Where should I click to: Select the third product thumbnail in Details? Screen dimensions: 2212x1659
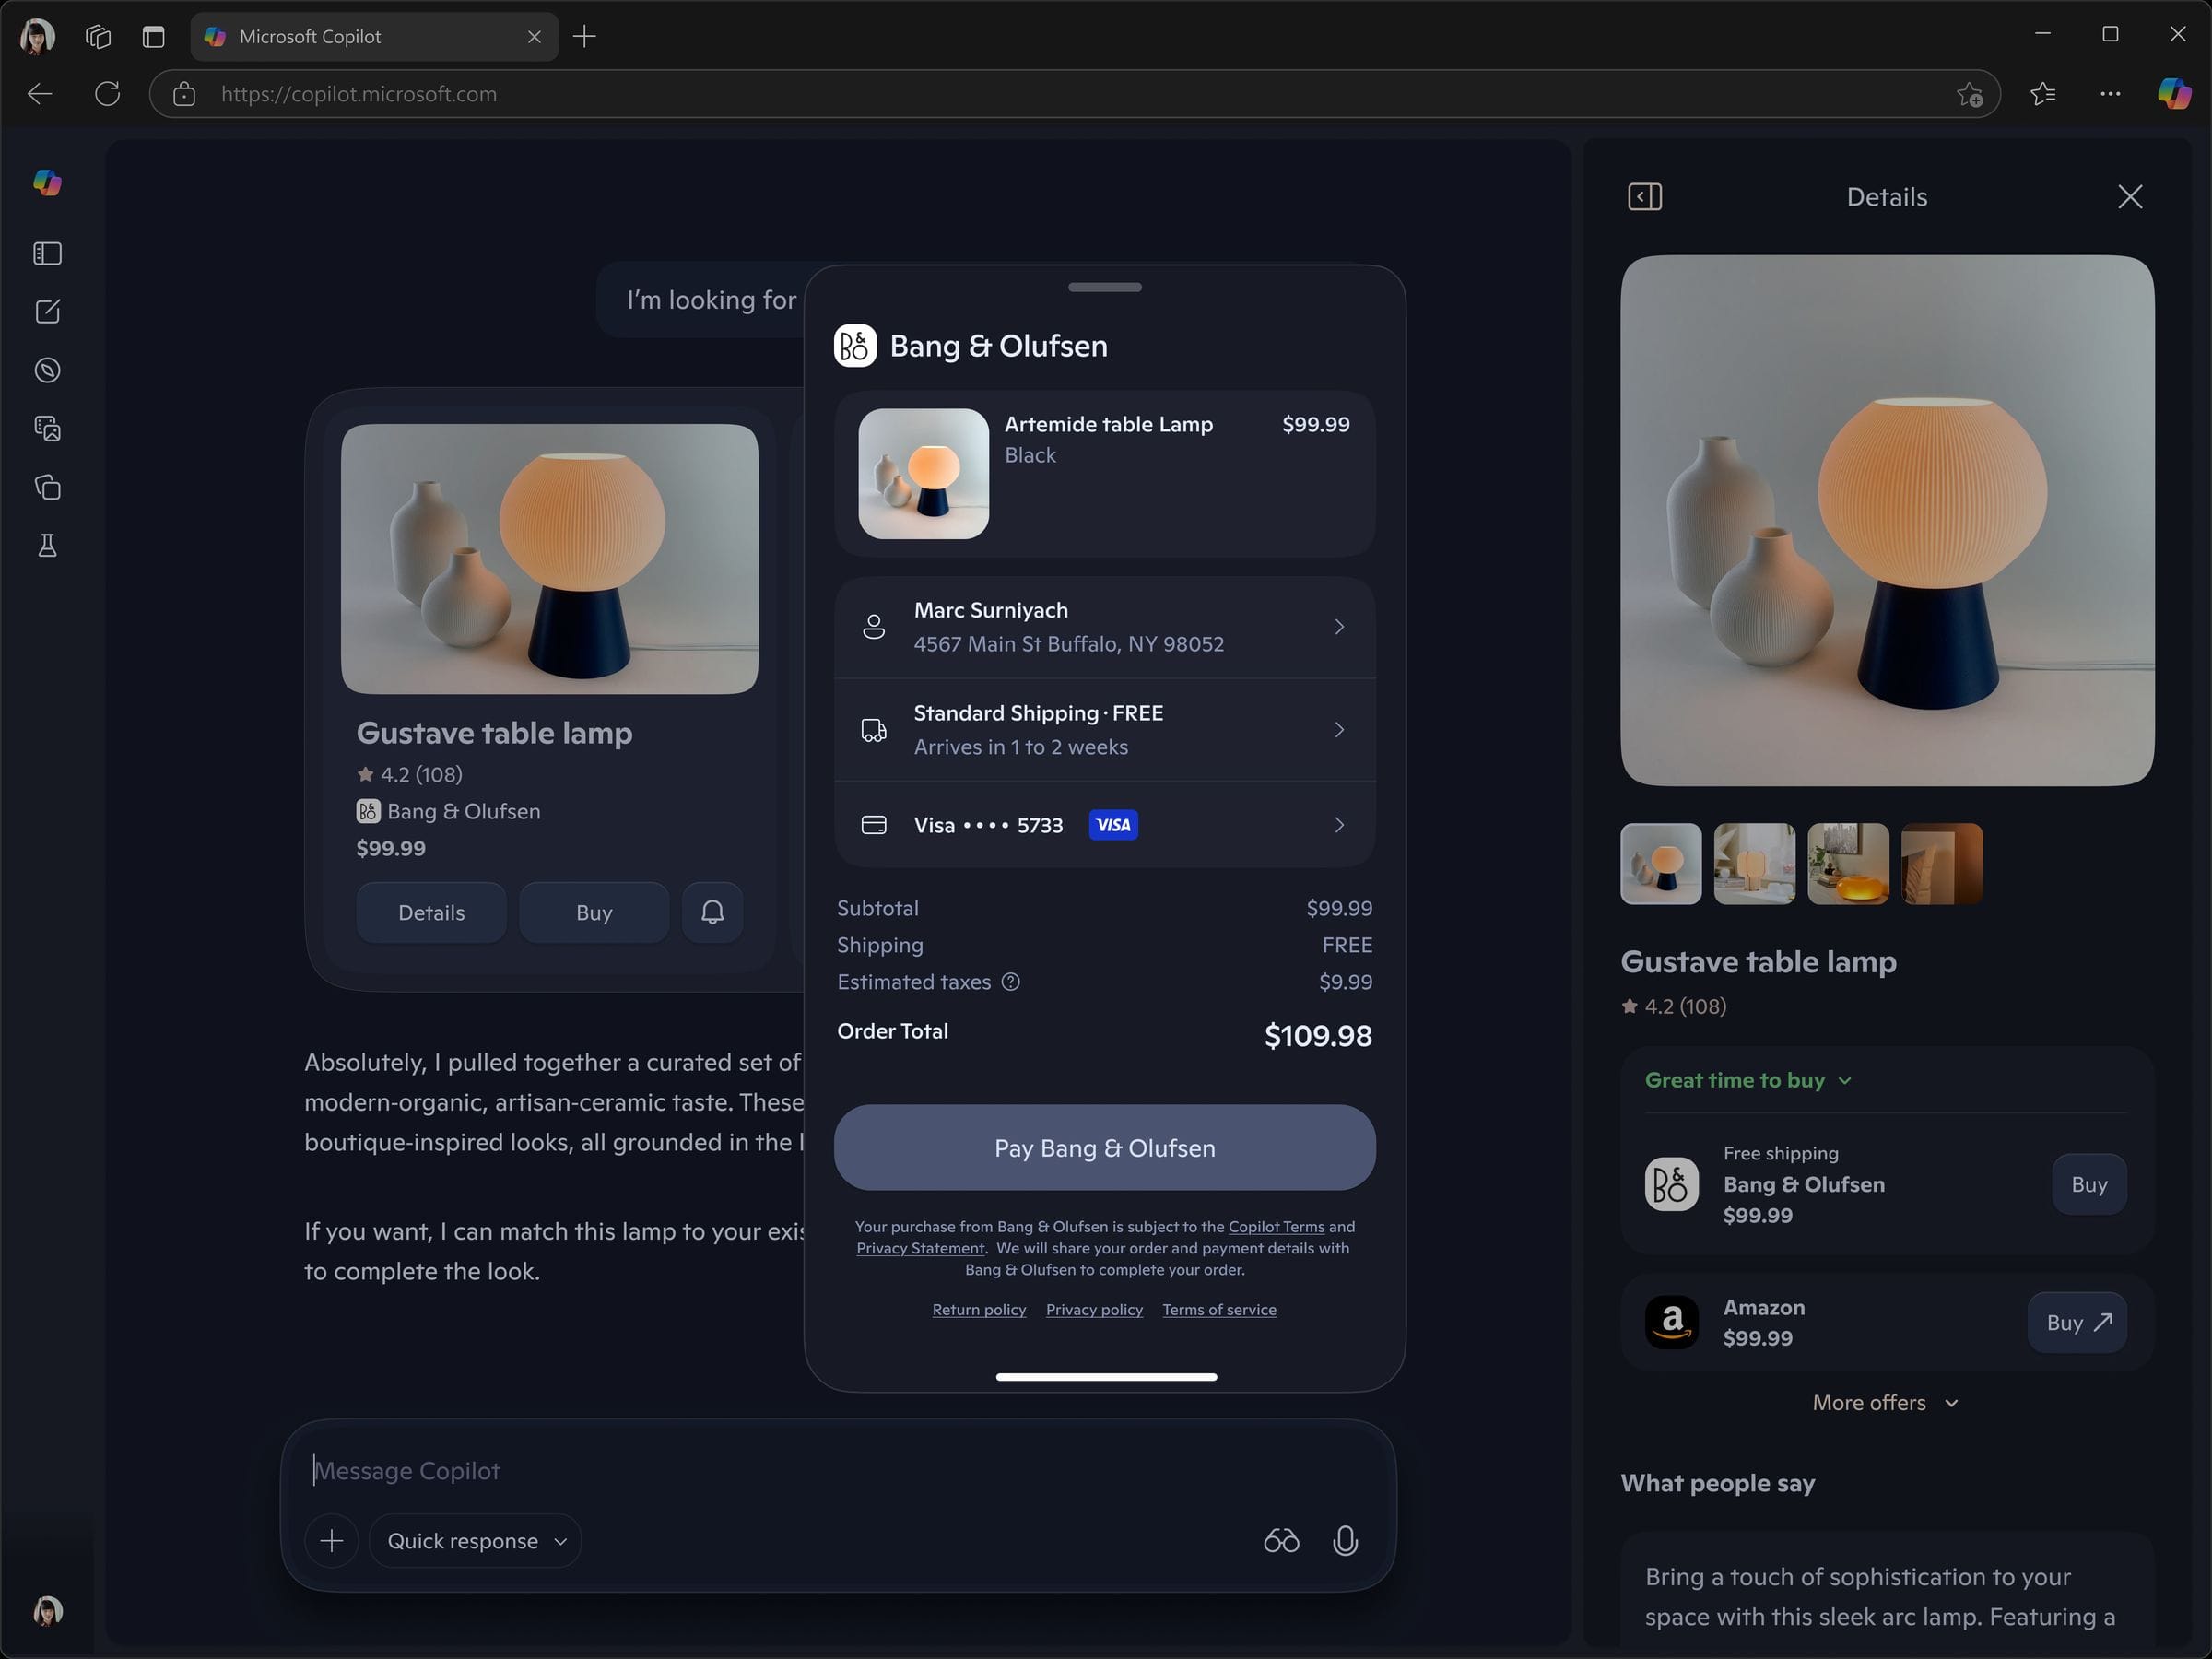tap(1848, 864)
